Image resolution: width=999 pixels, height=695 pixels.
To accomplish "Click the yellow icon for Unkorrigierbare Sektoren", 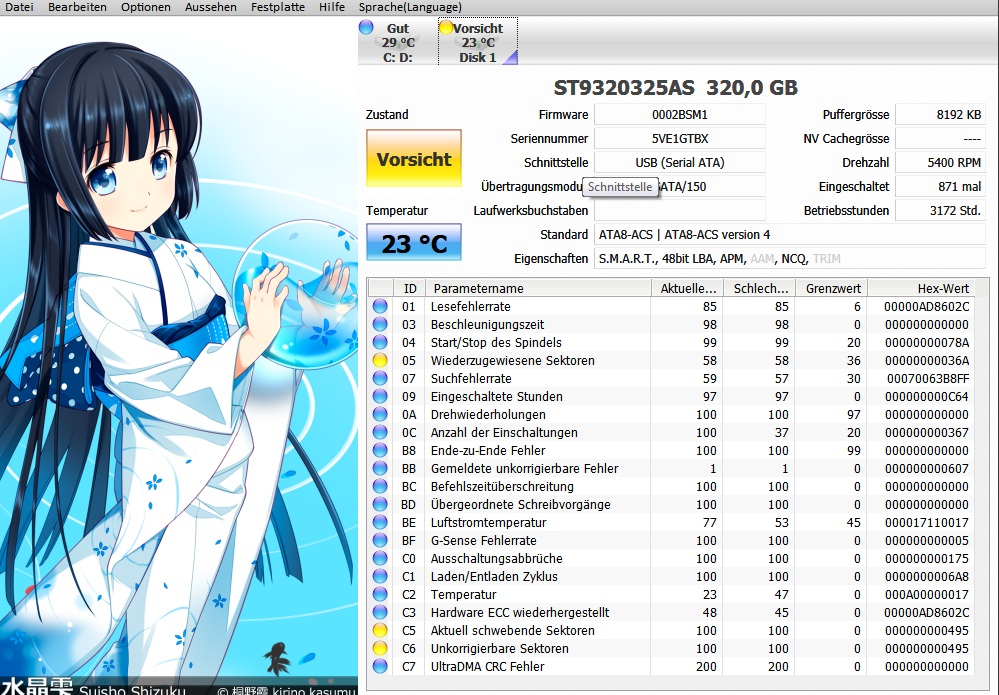I will click(380, 648).
